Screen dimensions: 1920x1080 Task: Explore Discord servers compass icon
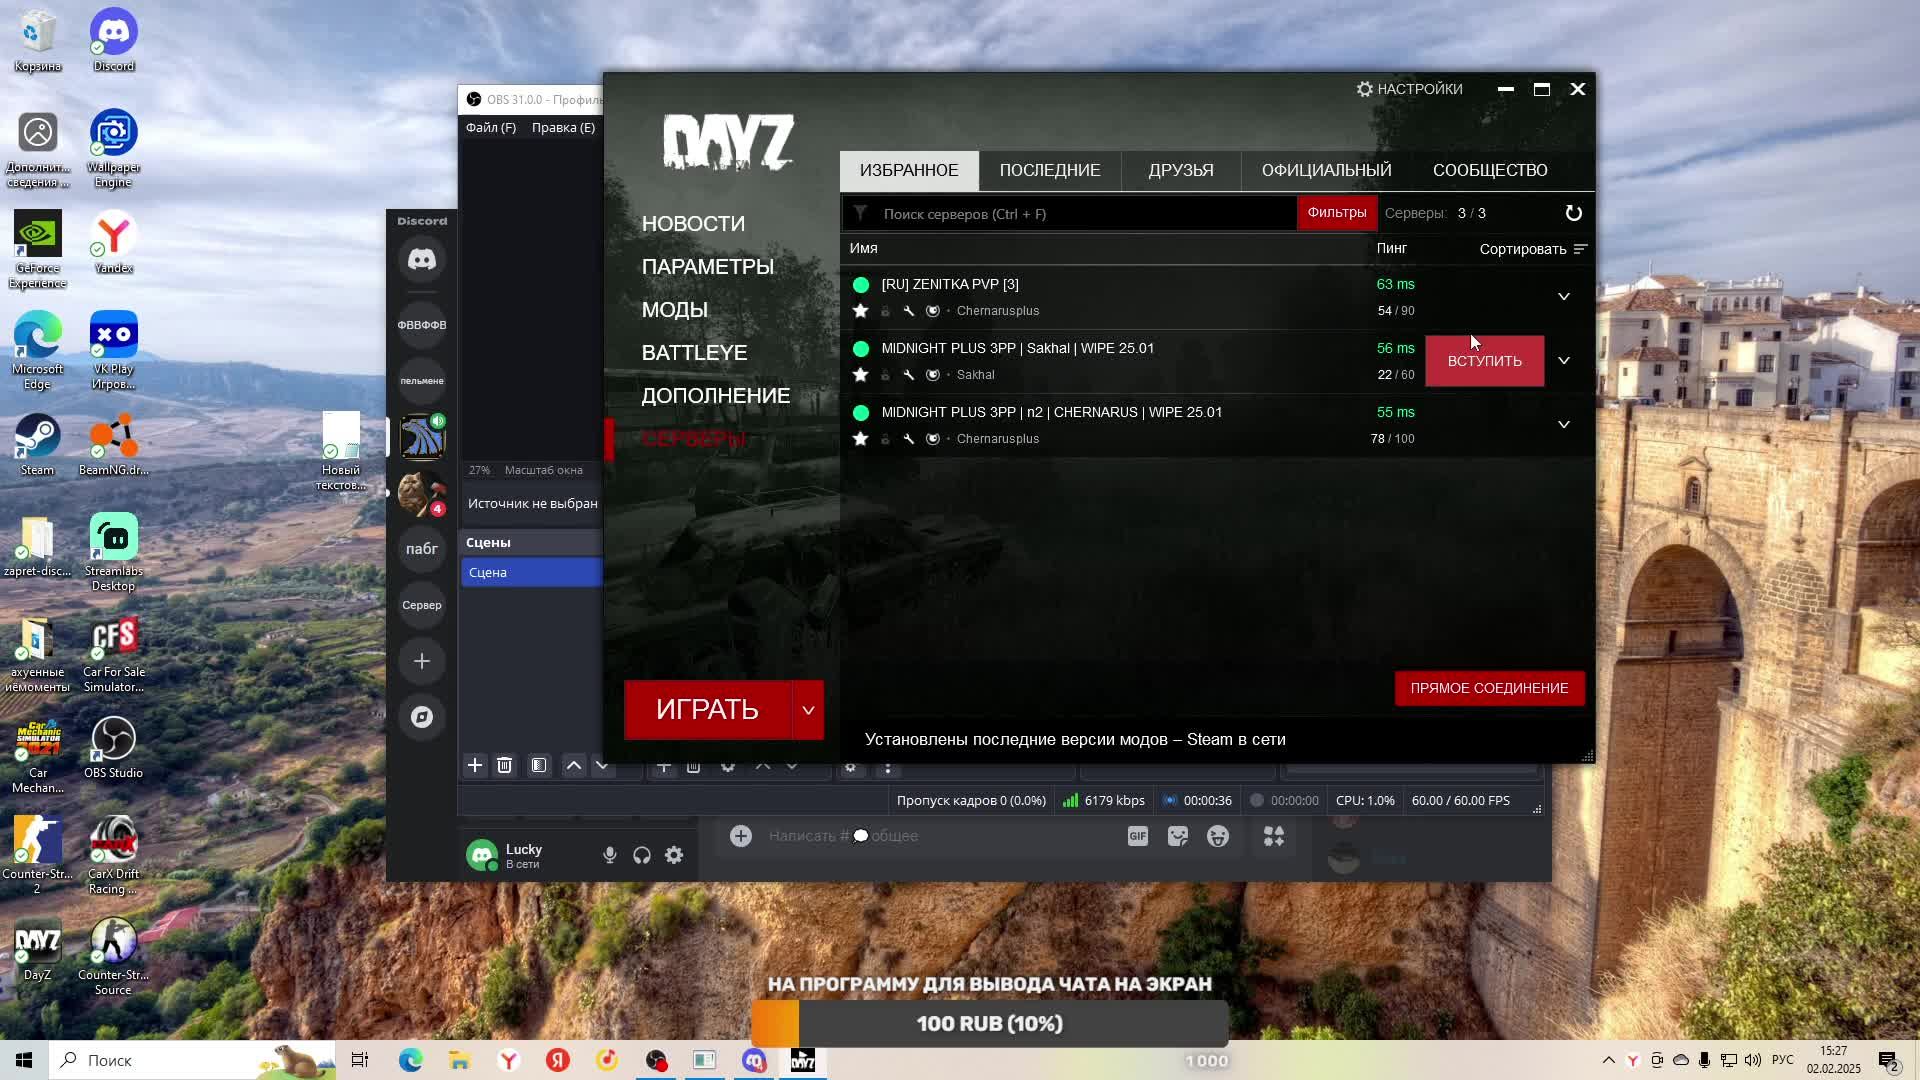422,717
